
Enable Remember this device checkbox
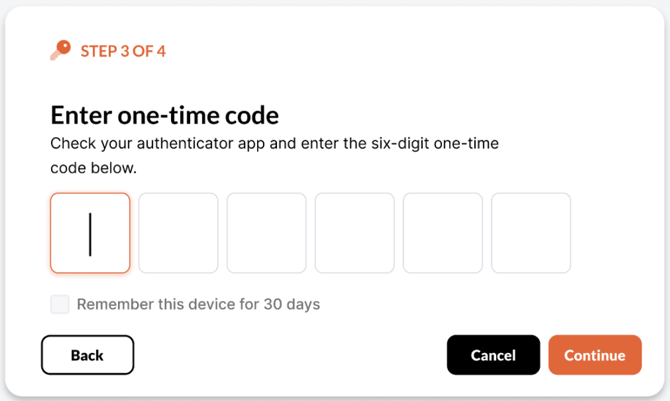[x=60, y=304]
